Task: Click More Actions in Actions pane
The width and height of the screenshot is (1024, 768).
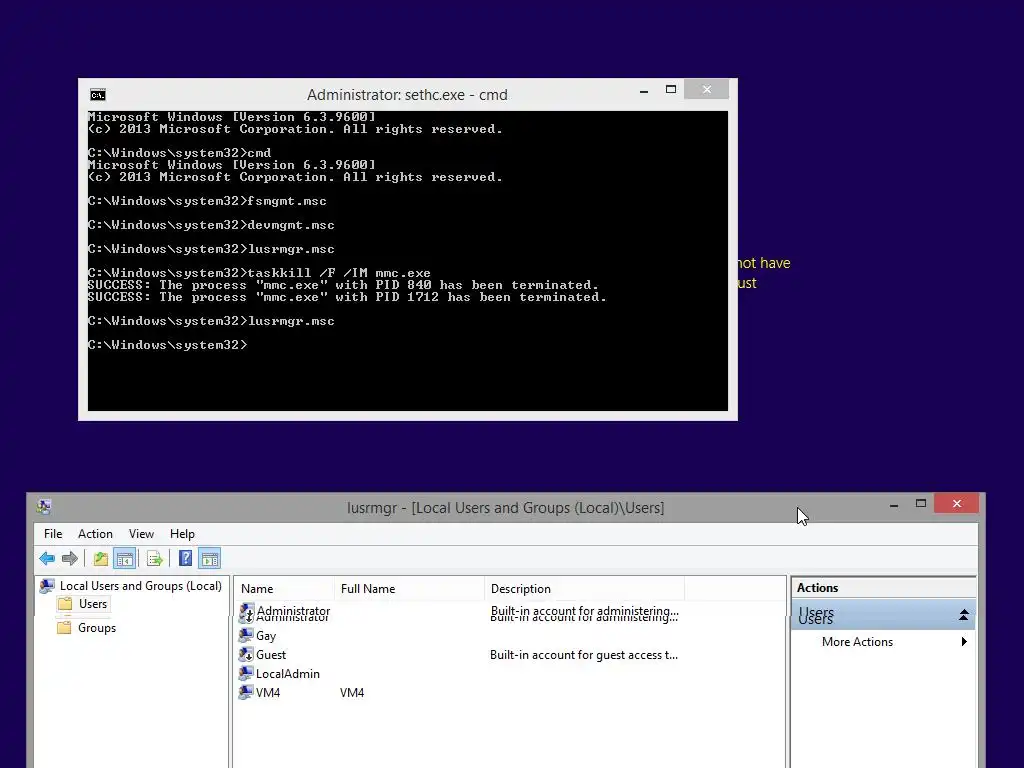Action: point(857,642)
